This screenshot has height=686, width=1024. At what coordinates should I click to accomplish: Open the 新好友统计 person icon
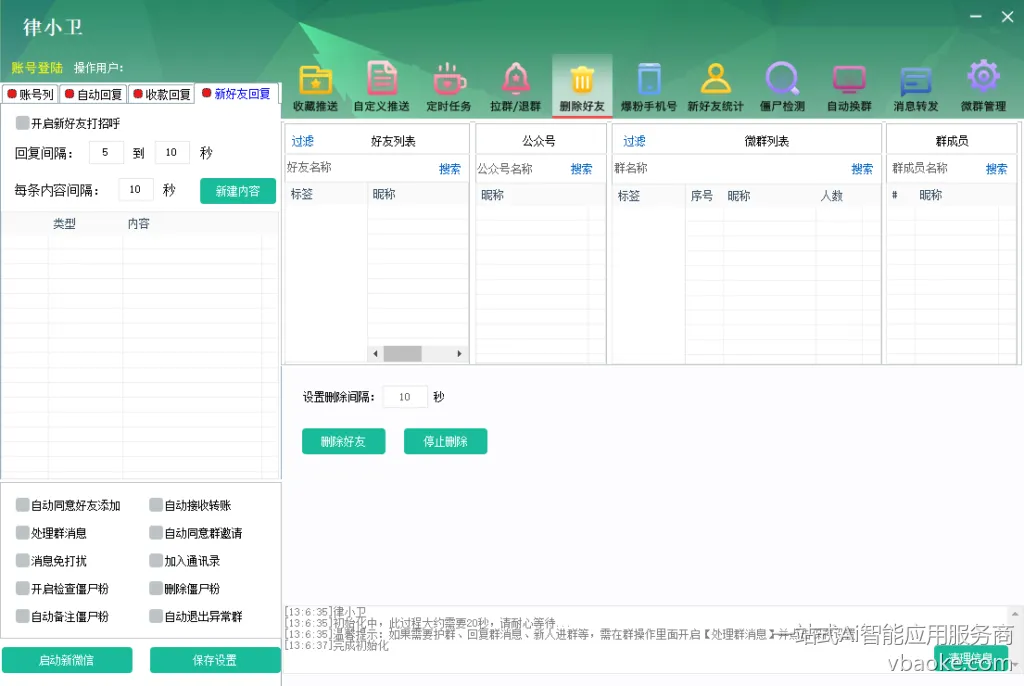(715, 87)
